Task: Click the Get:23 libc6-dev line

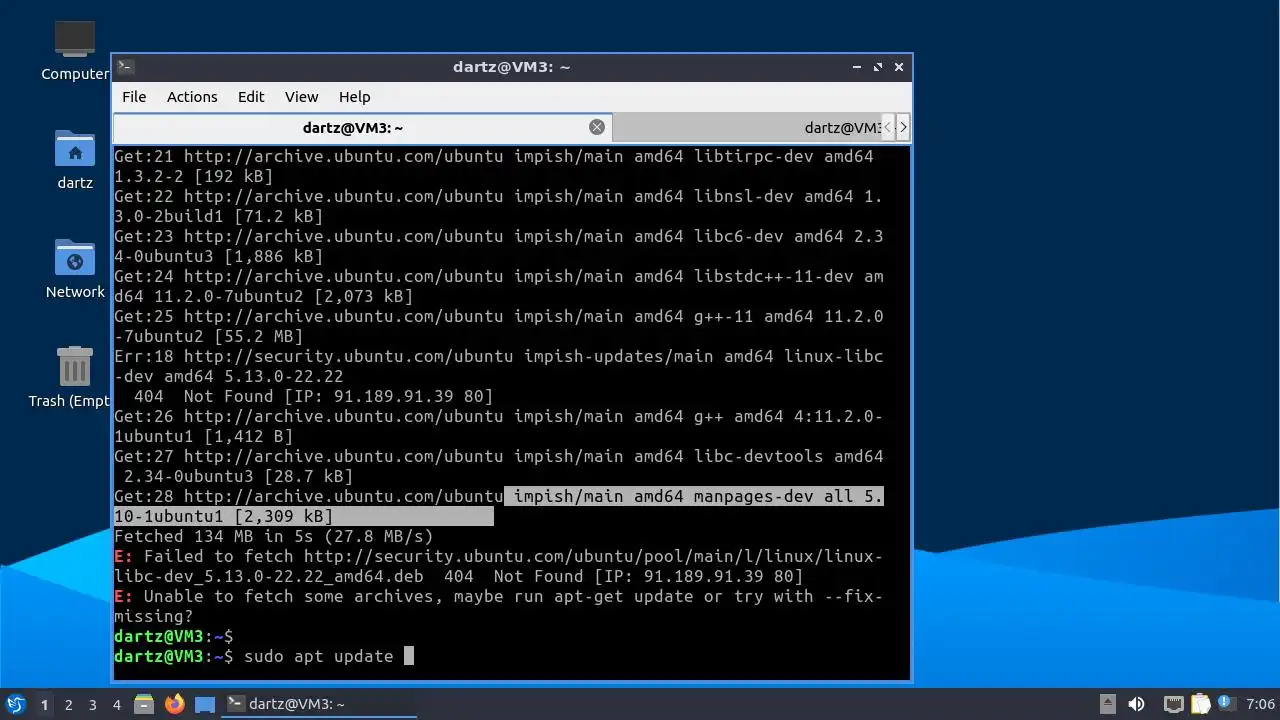Action: 499,246
